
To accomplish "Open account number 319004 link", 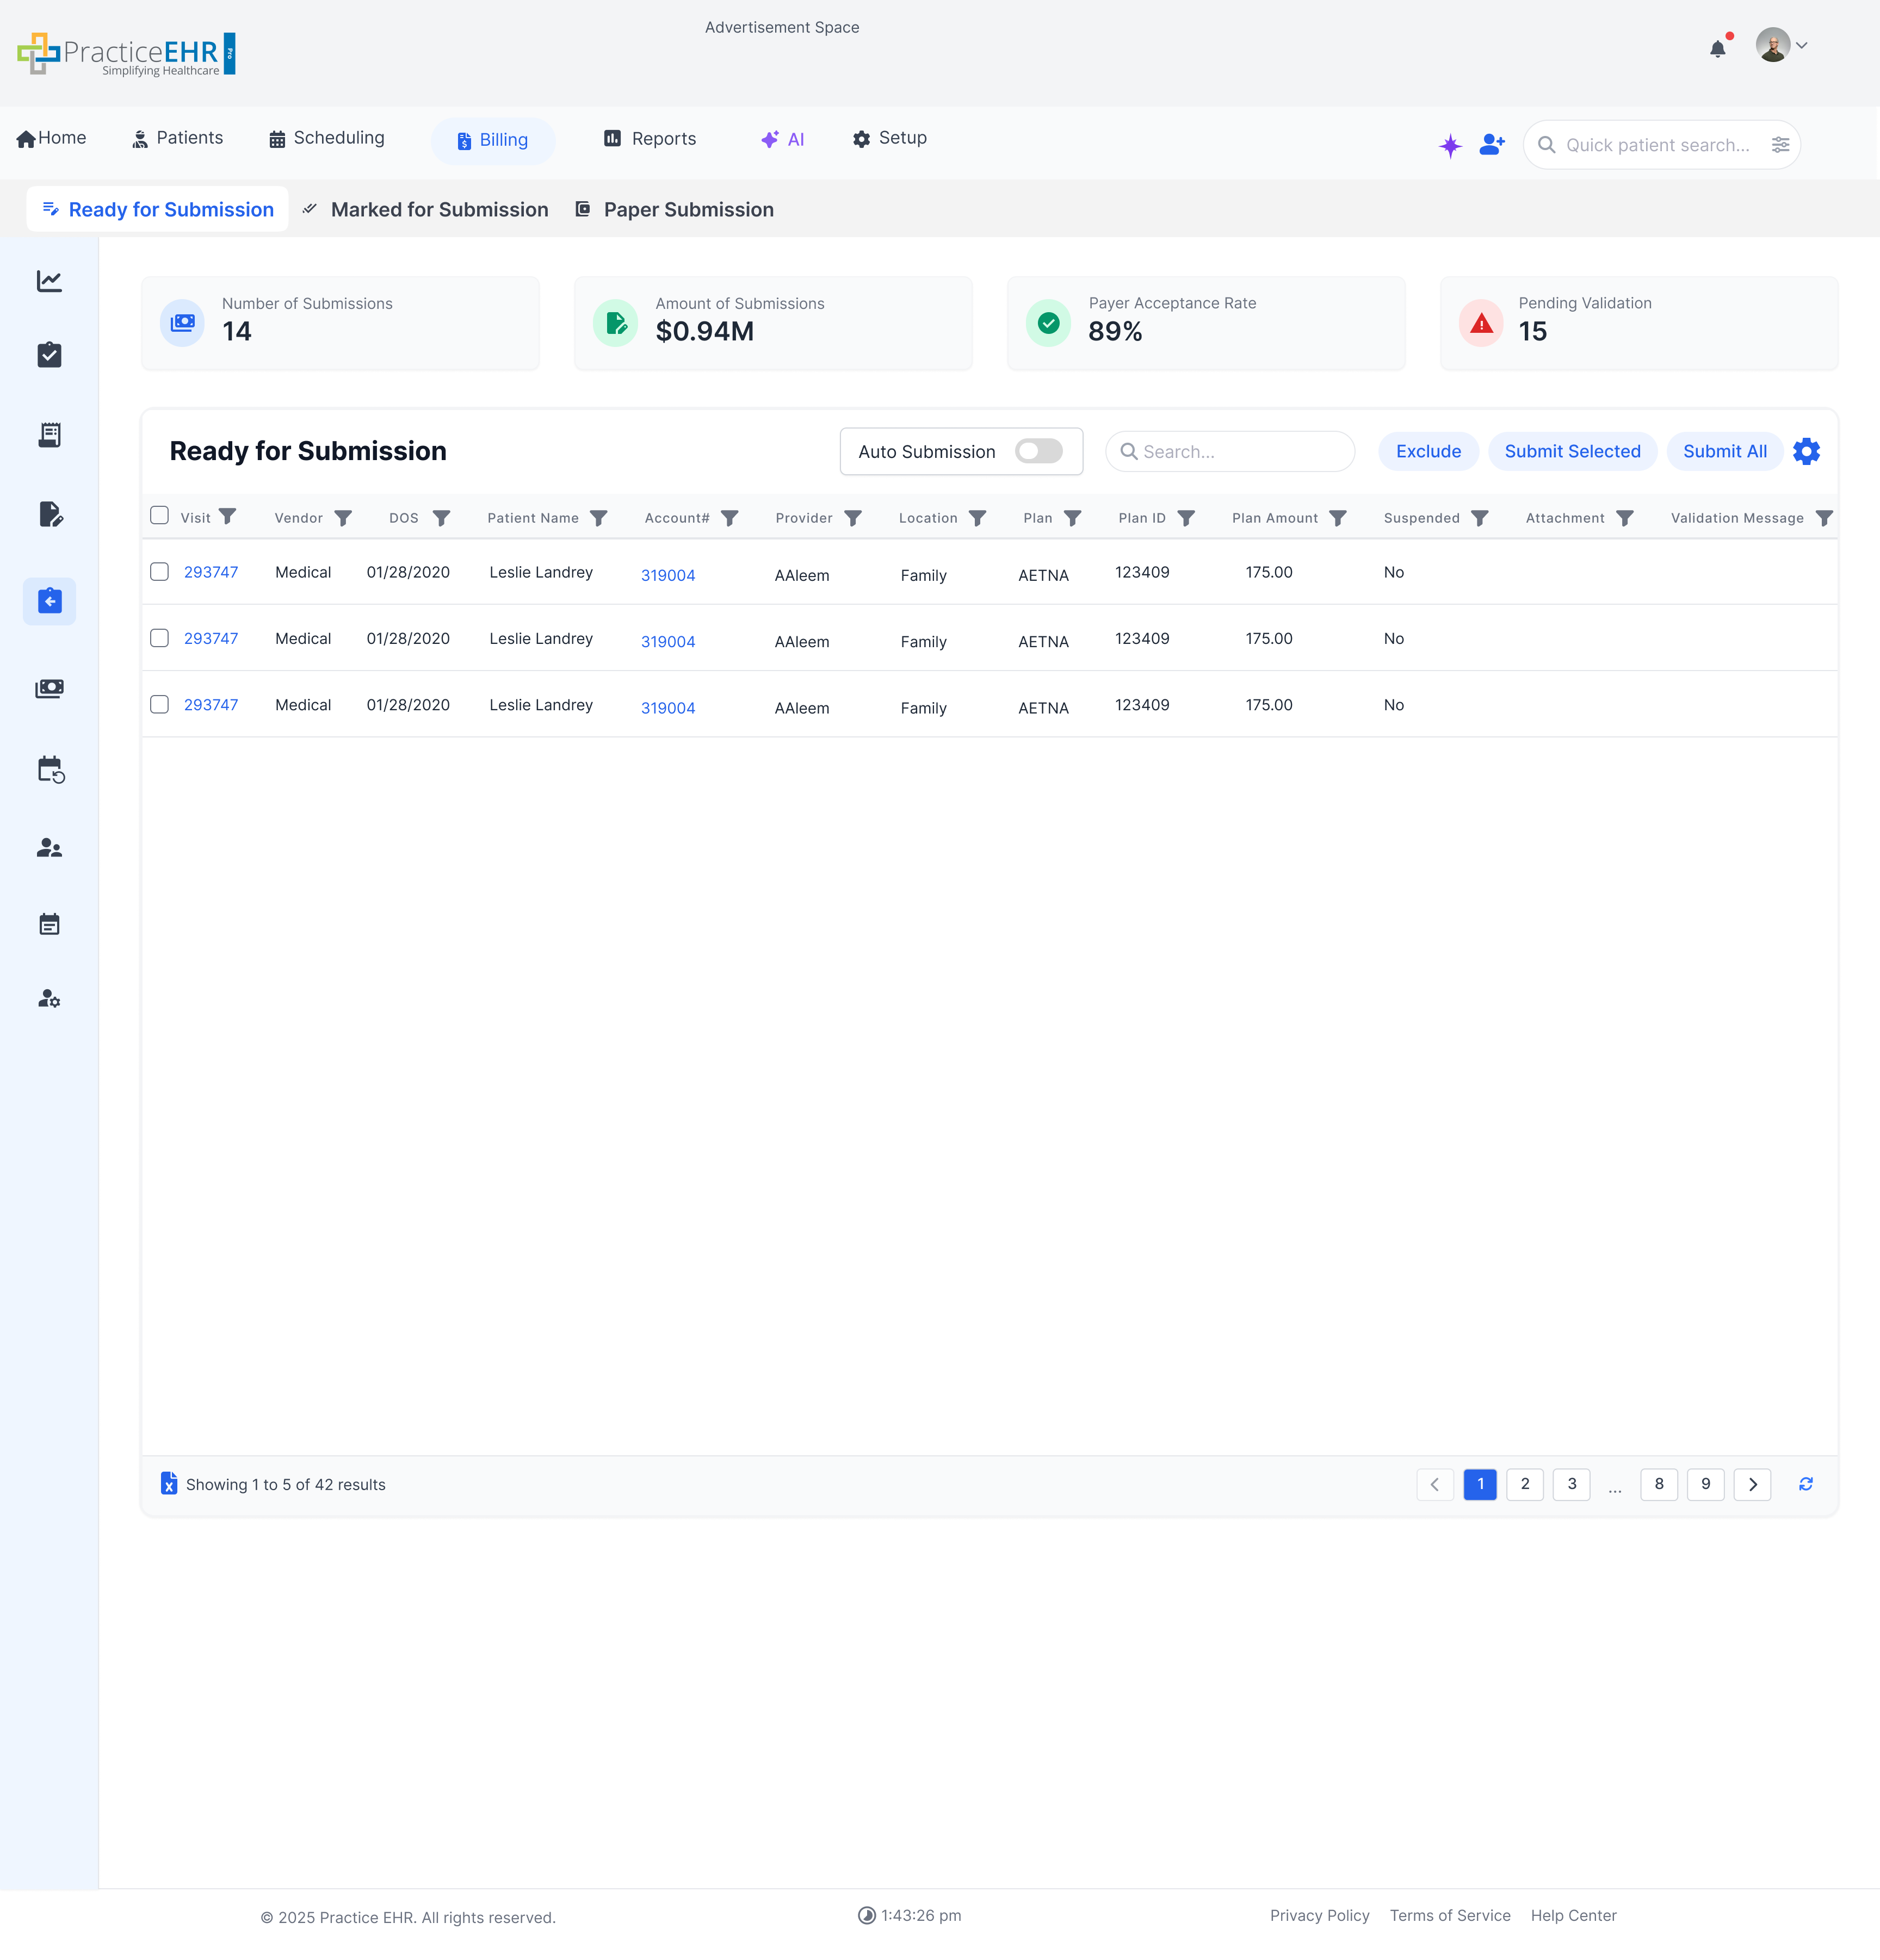I will coord(667,576).
